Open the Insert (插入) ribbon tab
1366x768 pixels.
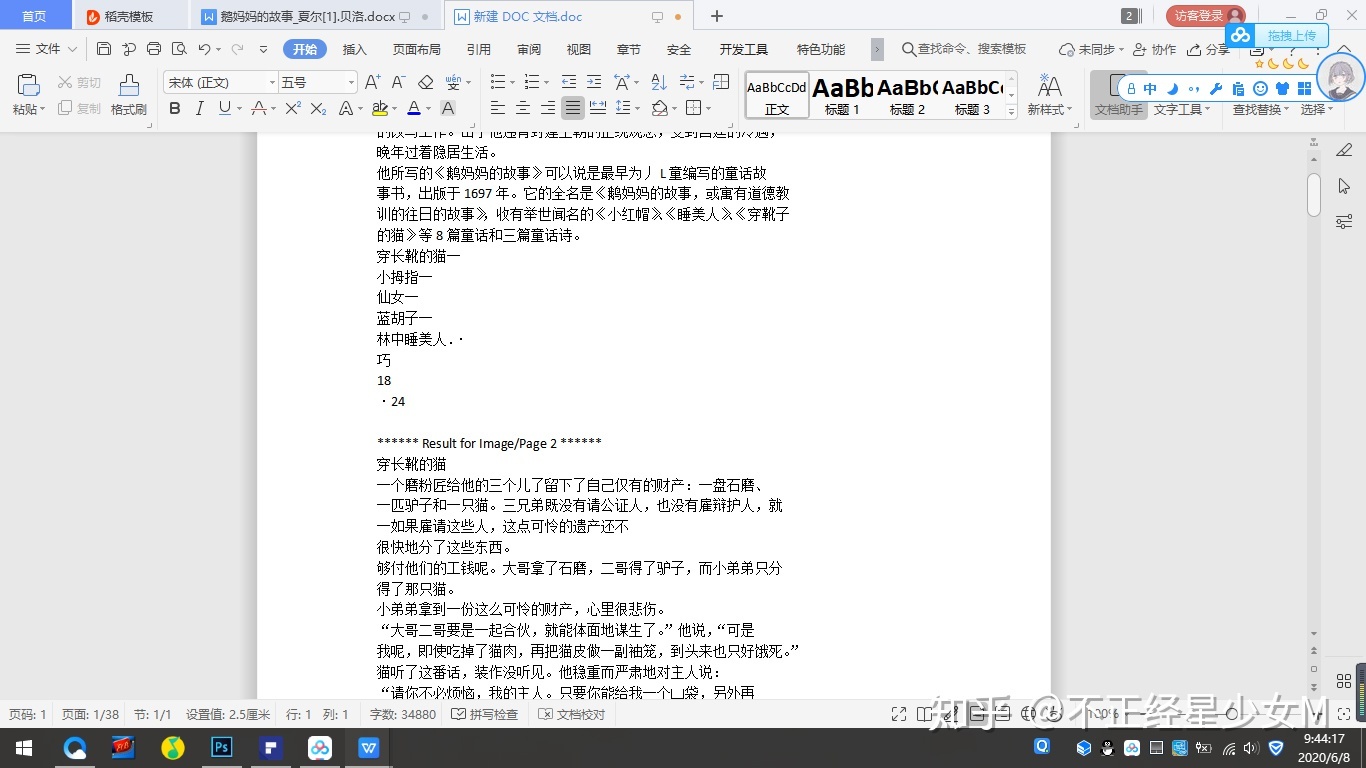pyautogui.click(x=355, y=49)
